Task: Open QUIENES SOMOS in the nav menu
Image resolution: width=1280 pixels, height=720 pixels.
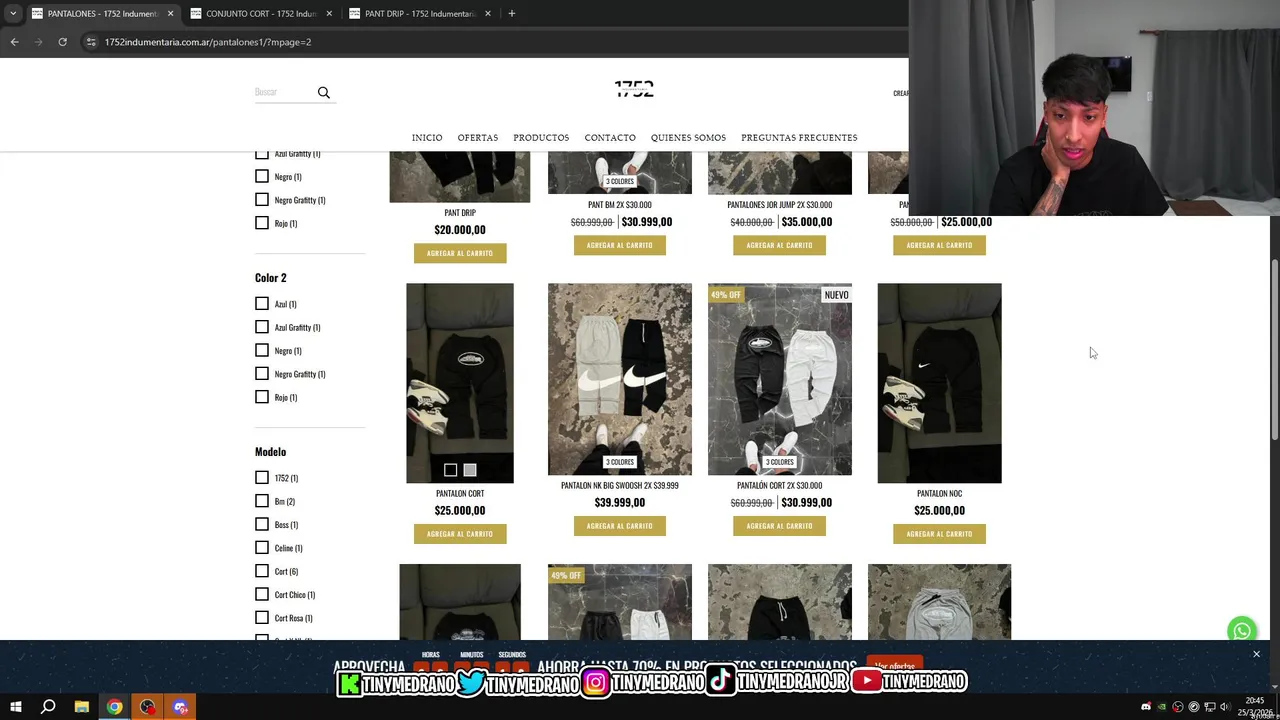Action: tap(688, 138)
